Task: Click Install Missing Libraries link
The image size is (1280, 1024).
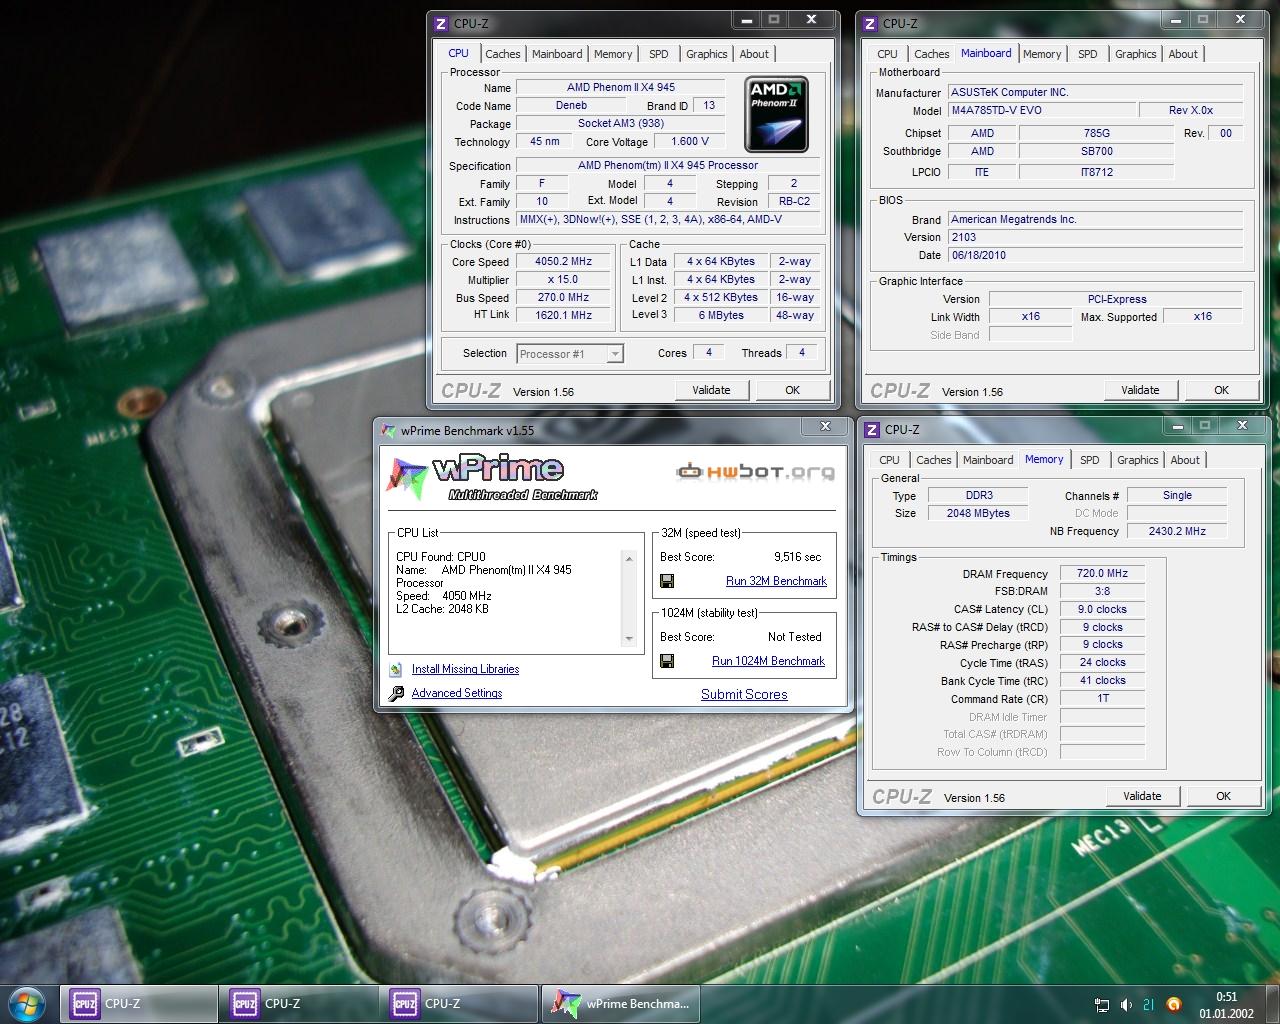Action: [x=465, y=669]
